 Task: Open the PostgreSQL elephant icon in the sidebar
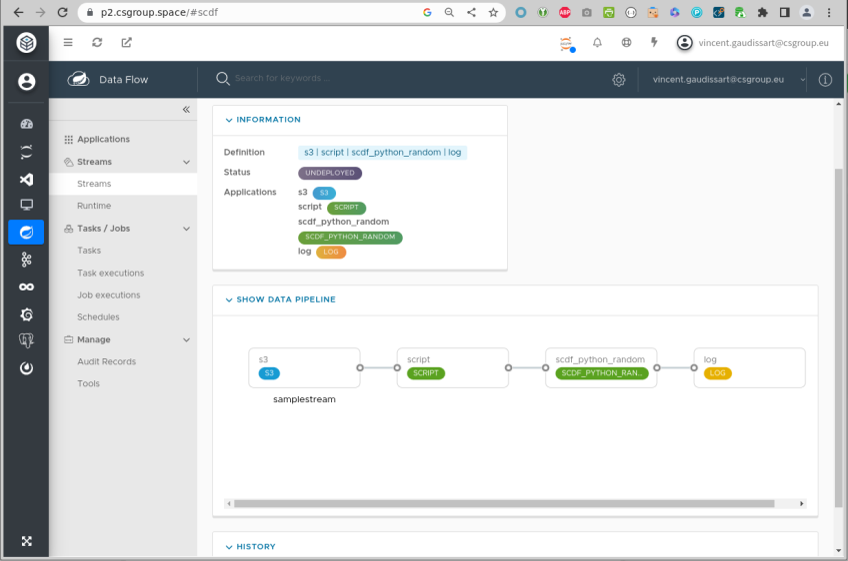click(x=26, y=340)
